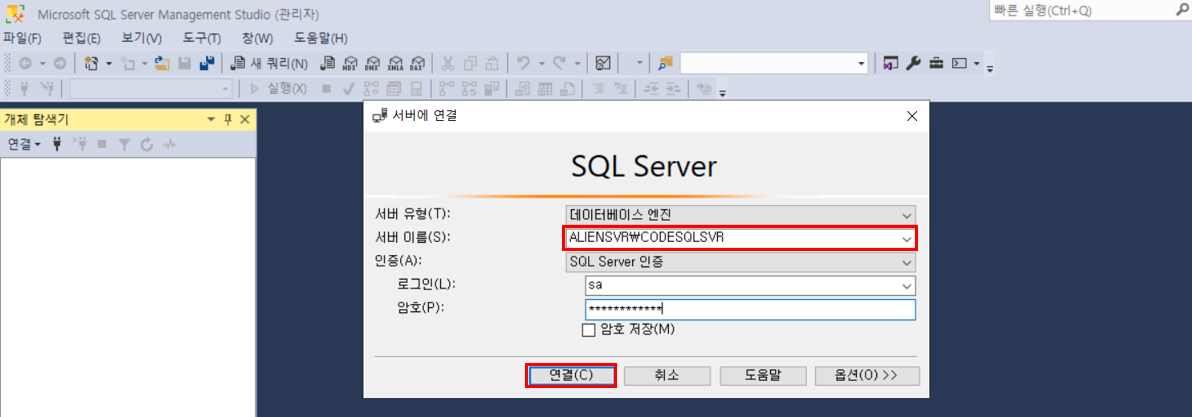Click the Navigate Backward arrow icon
Image resolution: width=1192 pixels, height=417 pixels.
[x=25, y=64]
